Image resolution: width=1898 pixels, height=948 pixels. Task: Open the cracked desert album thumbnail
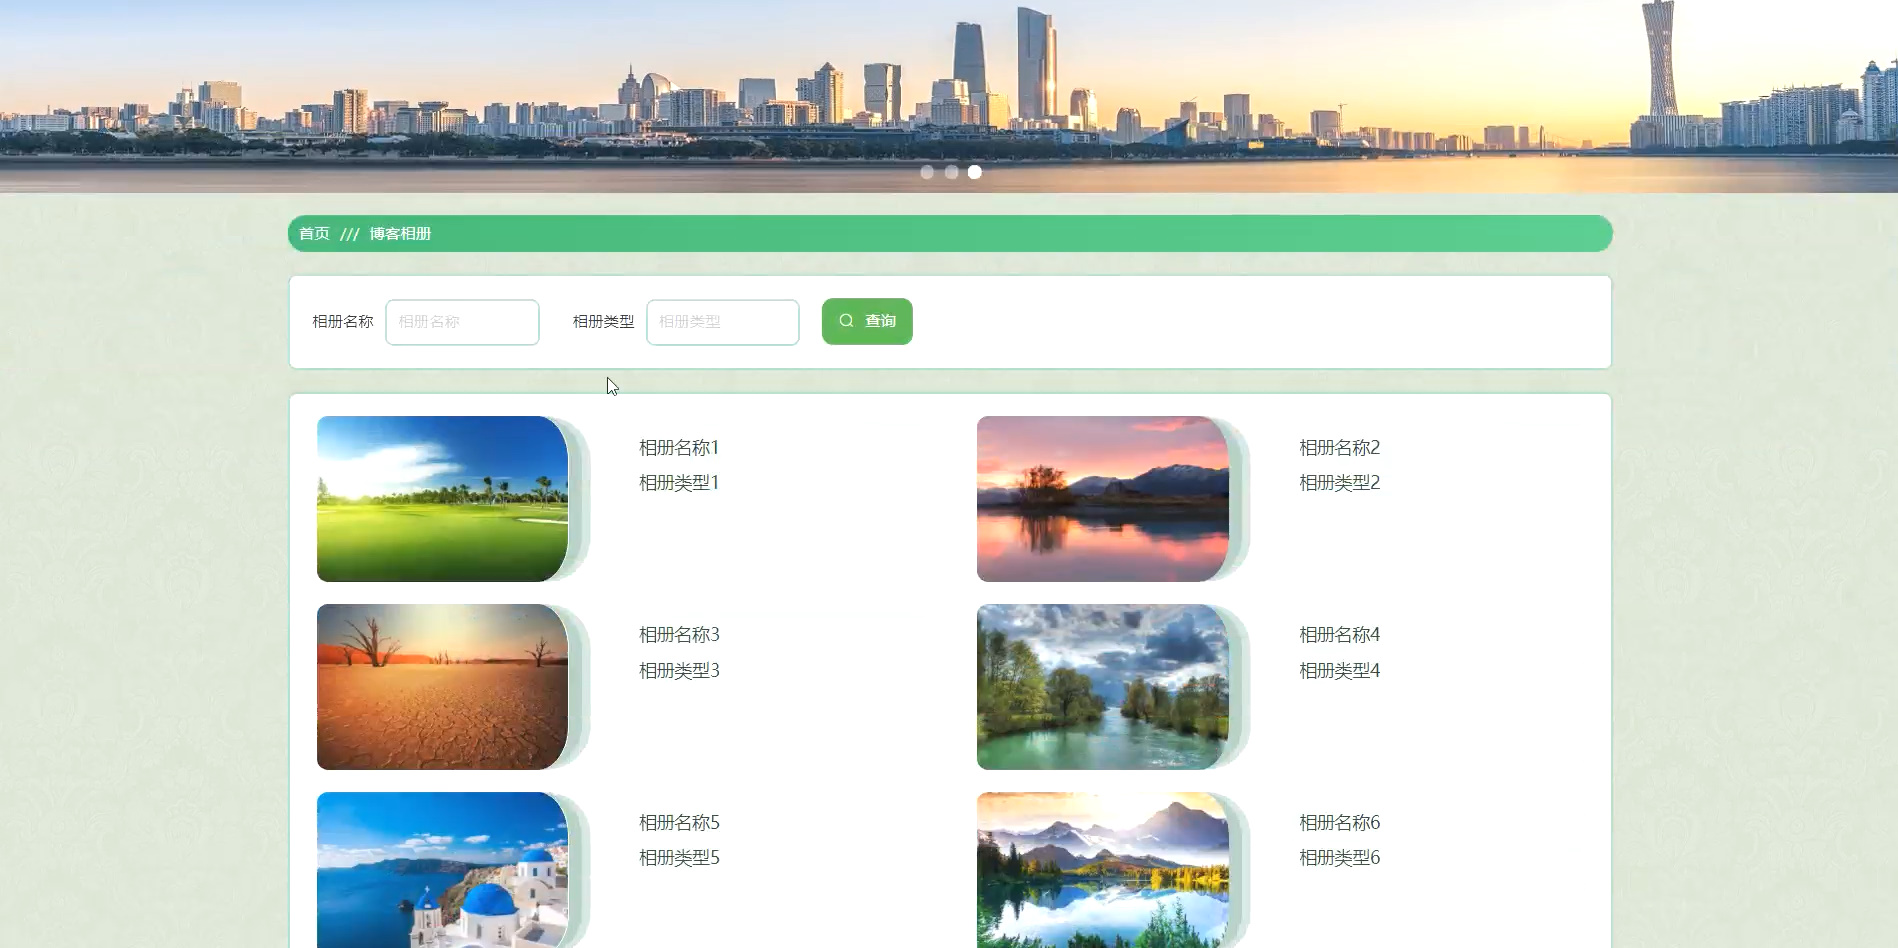coord(443,687)
